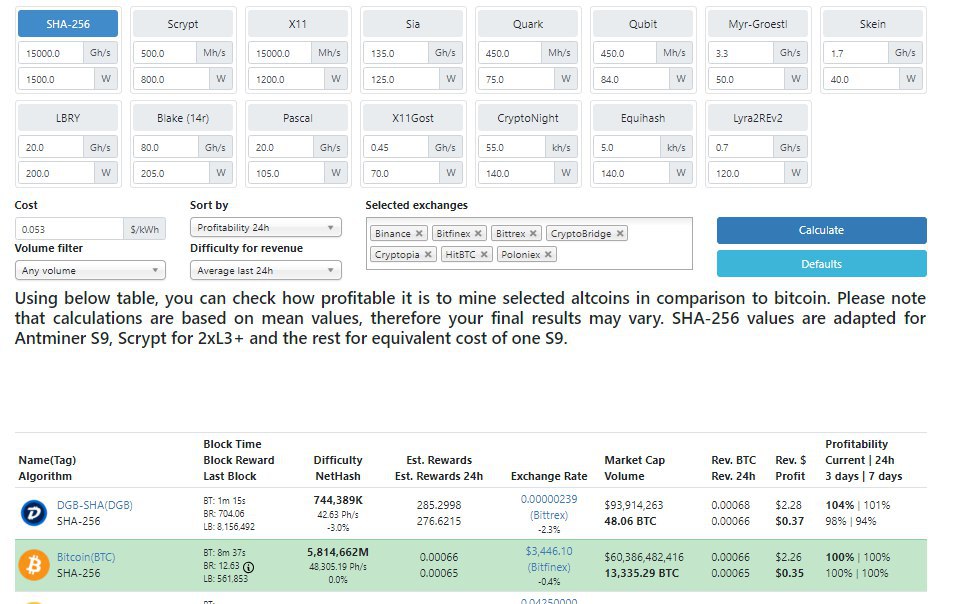This screenshot has width=957, height=604.
Task: Enable the Sia algorithm
Action: pos(413,24)
